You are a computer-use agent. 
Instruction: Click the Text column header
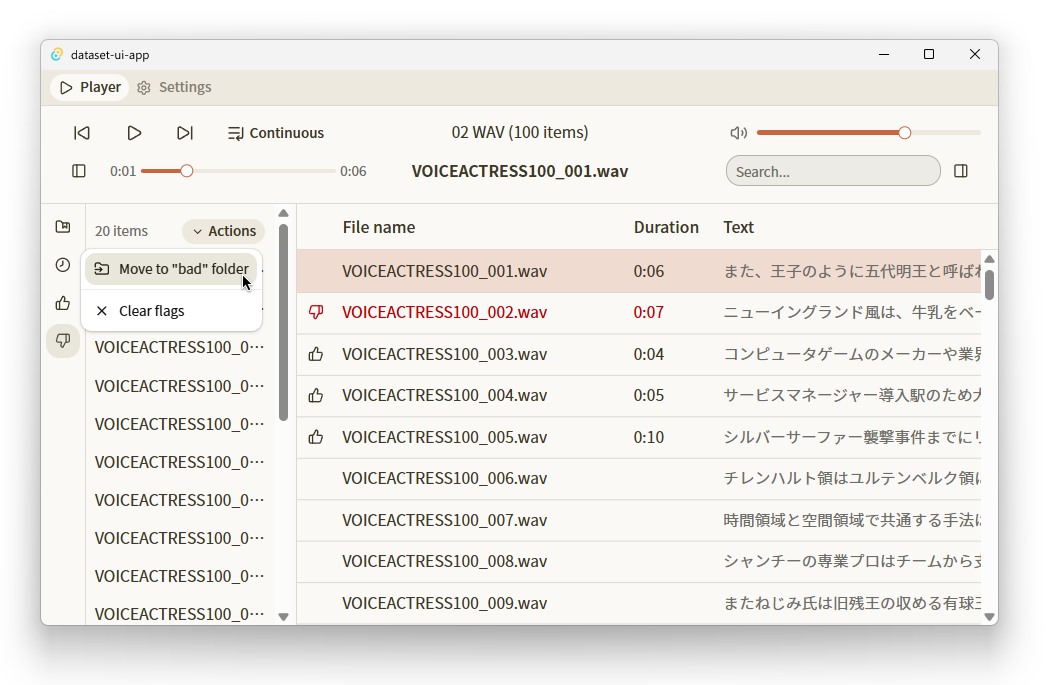point(738,227)
